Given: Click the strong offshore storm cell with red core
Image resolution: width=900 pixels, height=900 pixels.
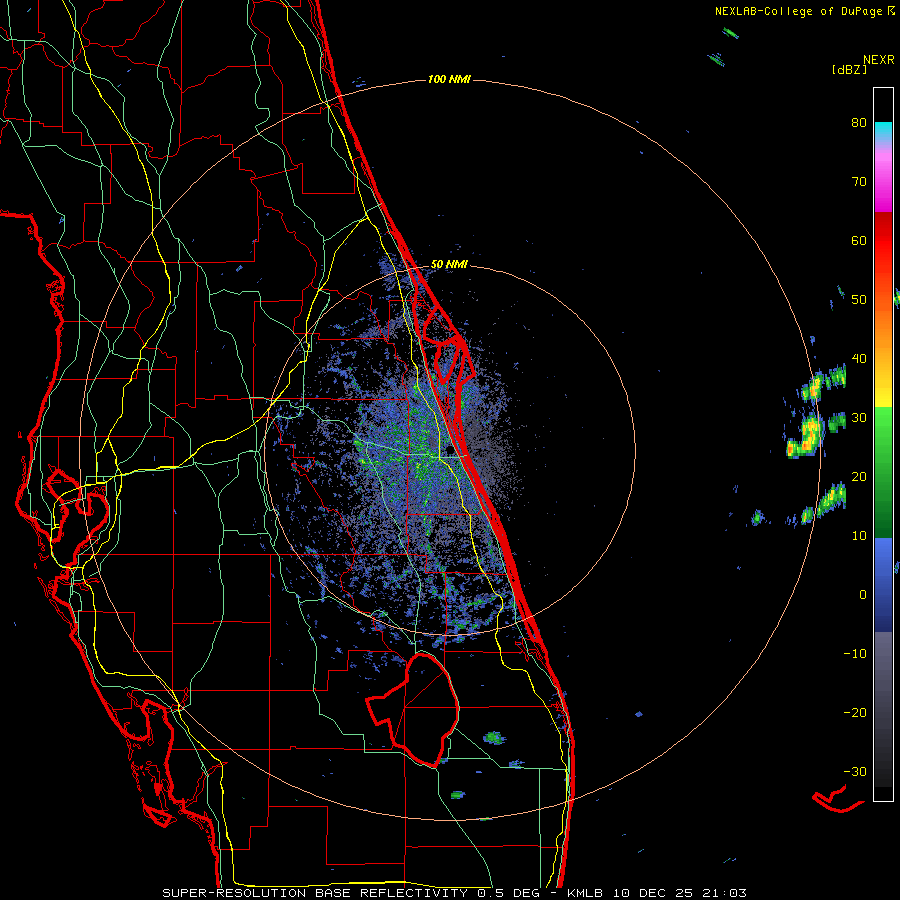Looking at the screenshot, I should 805,437.
